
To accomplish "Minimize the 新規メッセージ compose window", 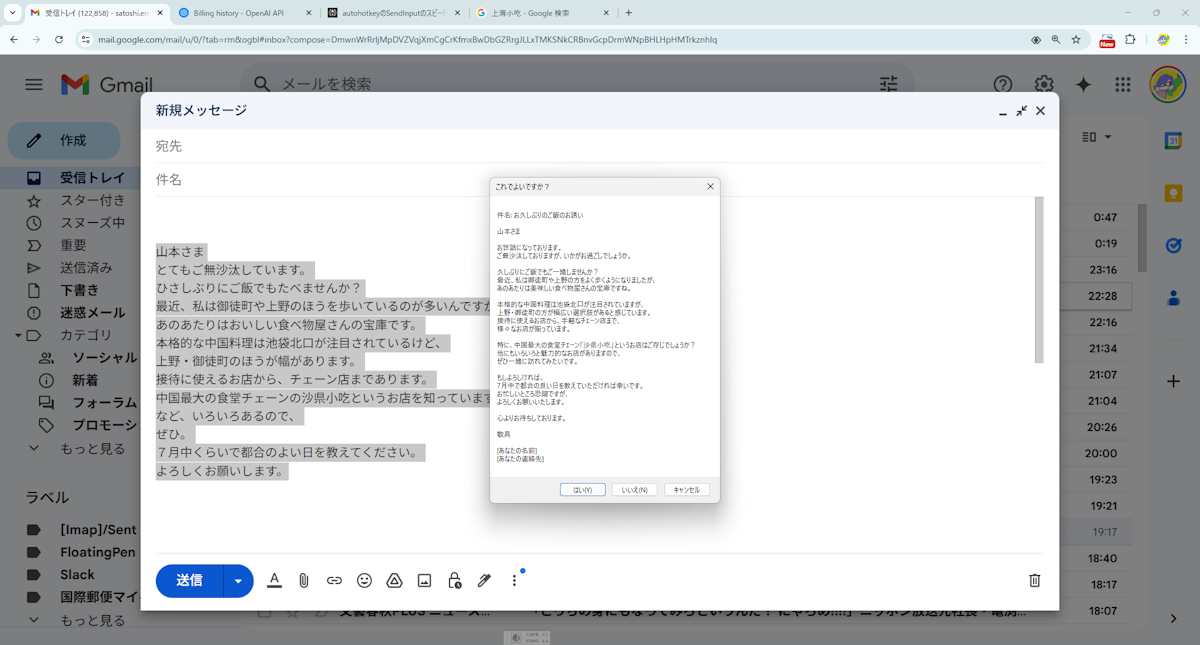I will click(x=1003, y=111).
